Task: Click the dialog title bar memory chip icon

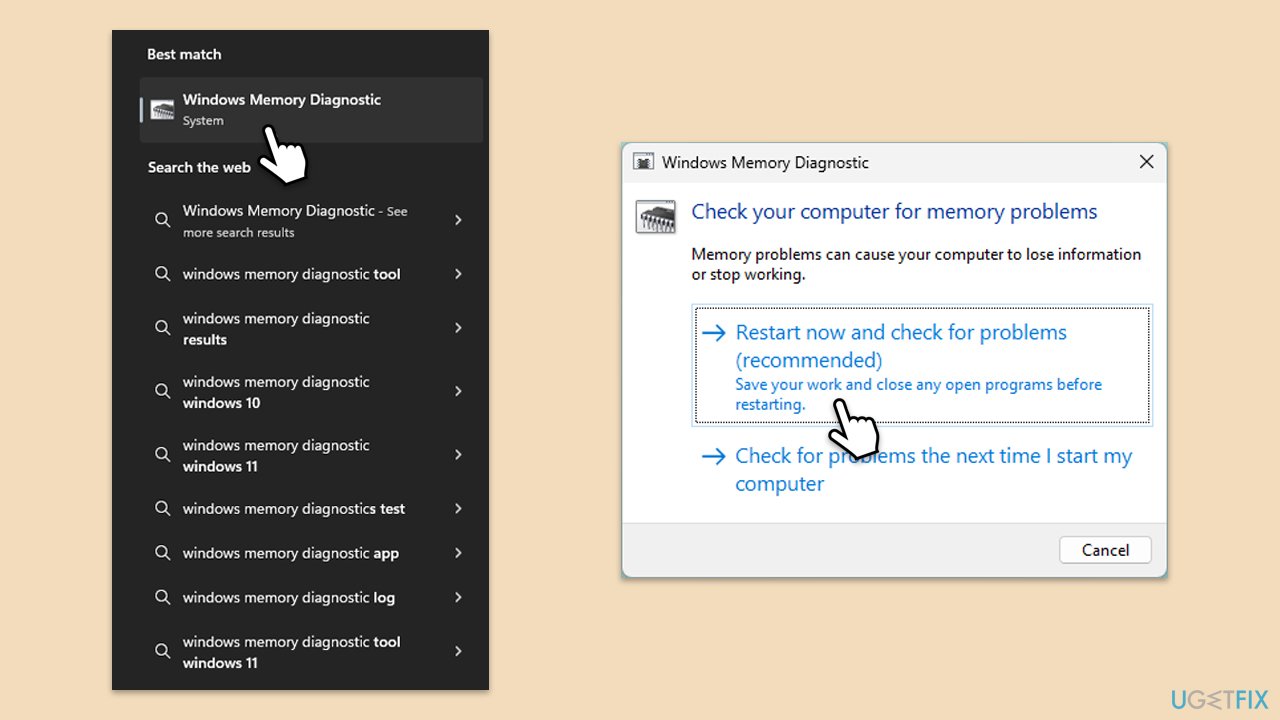Action: pos(644,162)
